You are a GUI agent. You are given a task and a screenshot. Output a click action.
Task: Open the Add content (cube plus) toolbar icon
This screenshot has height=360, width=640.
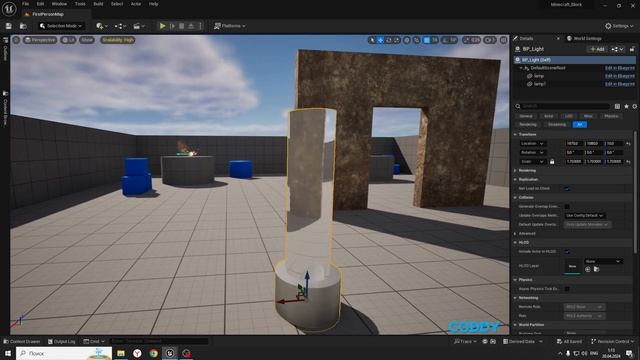tap(102, 26)
